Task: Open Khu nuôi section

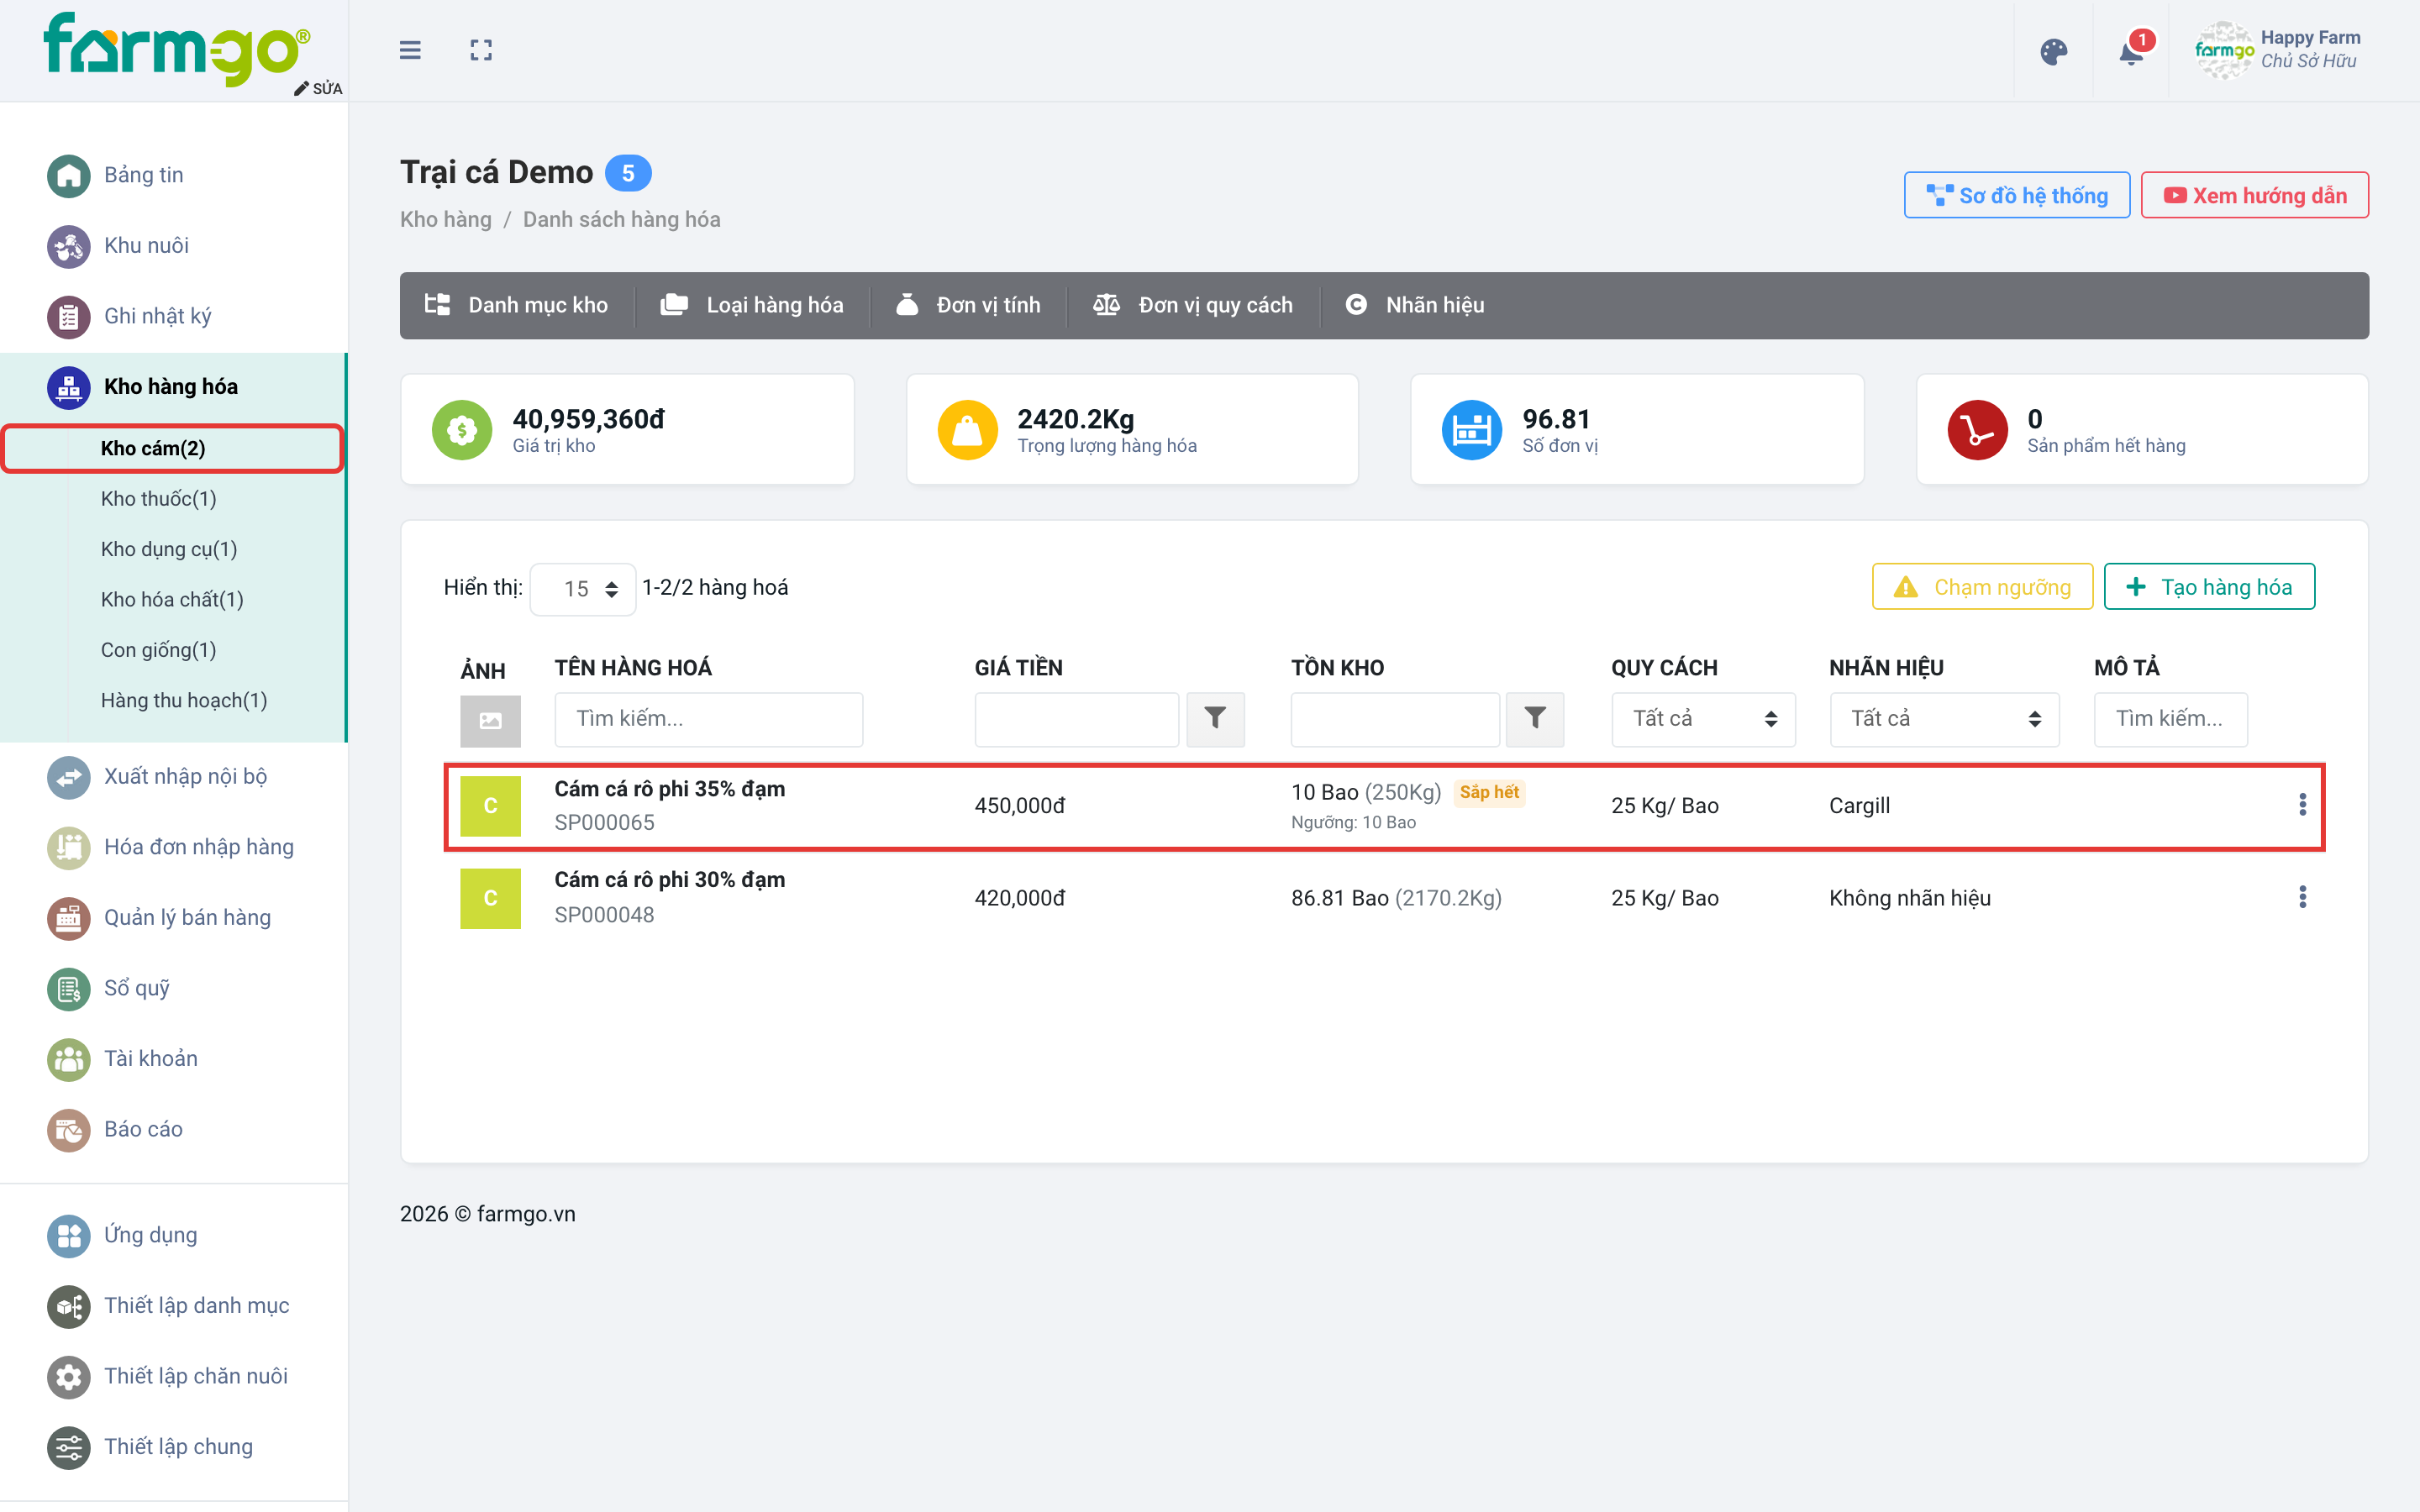Action: point(118,245)
